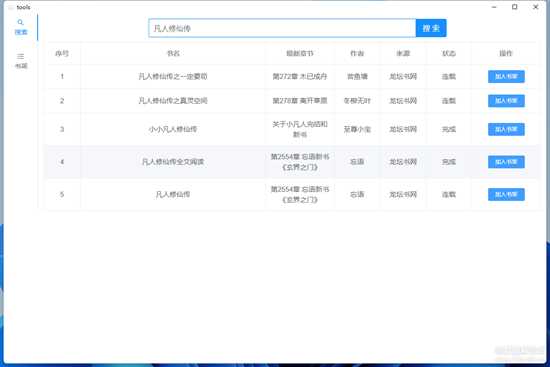Screen dimensions: 550x367
Task: Select the title 小小凡人修仙传
Action: pyautogui.click(x=173, y=129)
